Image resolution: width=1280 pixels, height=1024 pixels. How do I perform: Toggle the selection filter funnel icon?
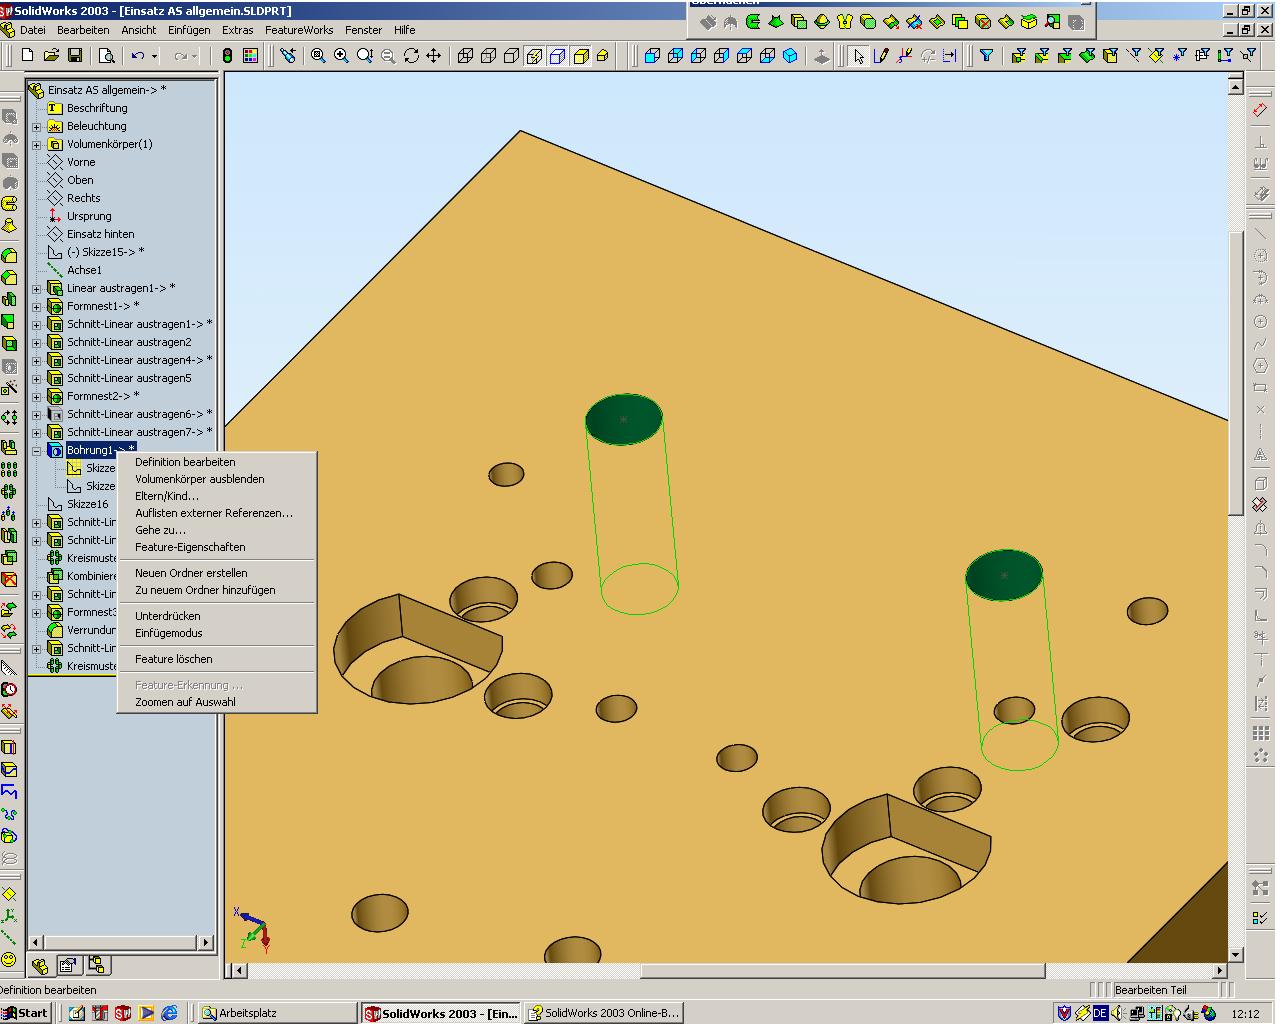986,56
